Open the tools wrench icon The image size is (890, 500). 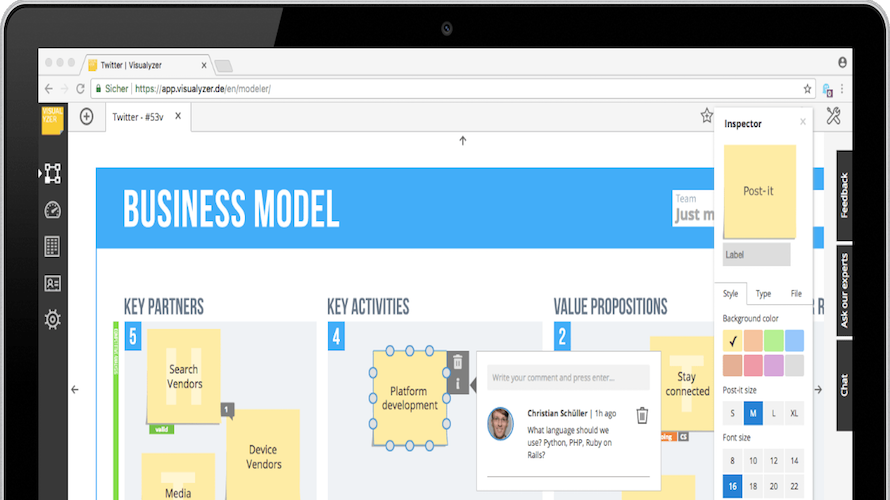(833, 116)
